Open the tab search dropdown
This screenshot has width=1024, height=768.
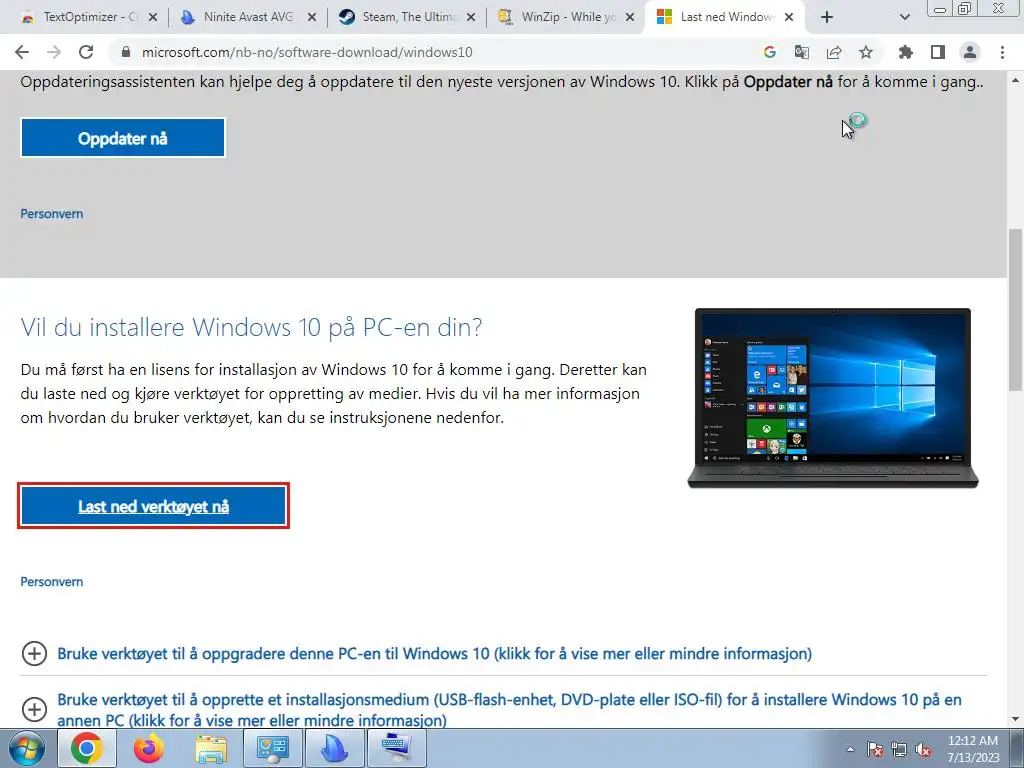point(904,17)
